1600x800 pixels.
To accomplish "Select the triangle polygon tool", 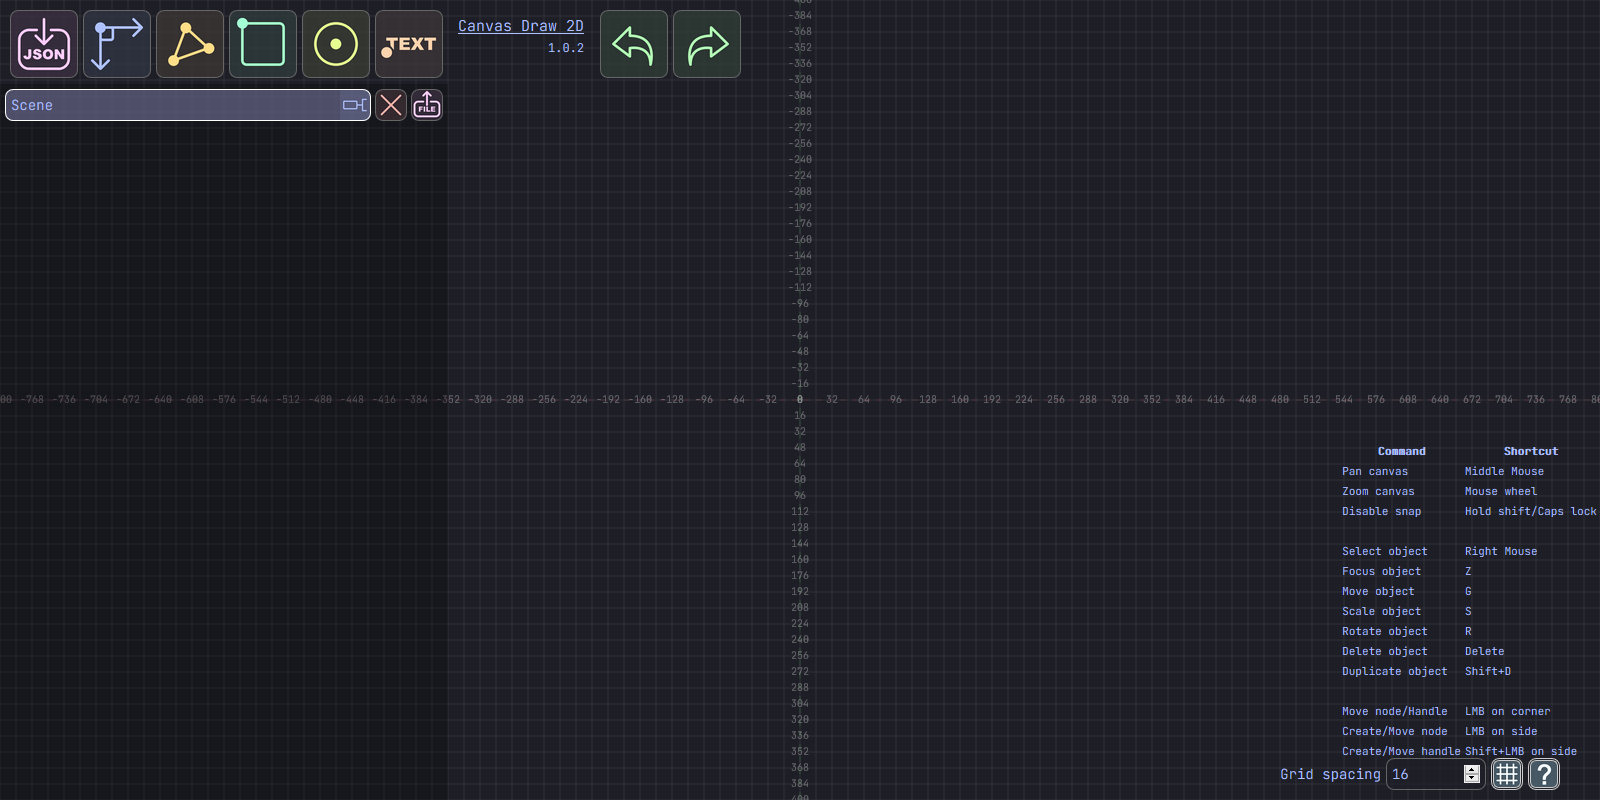I will pos(190,44).
